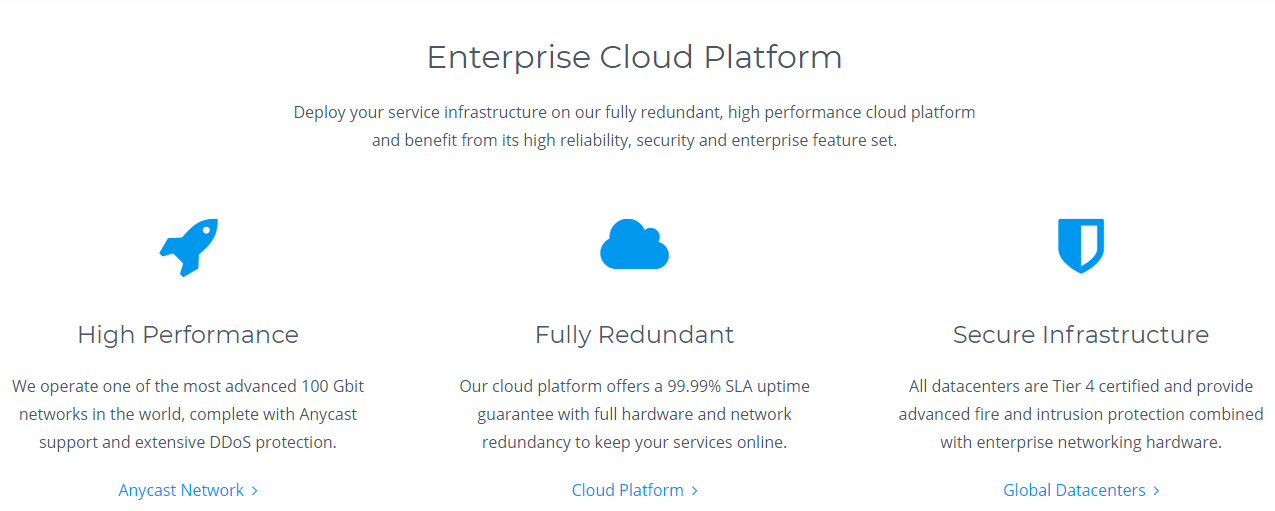Click the 'extensive DDoS protection' line

[188, 442]
